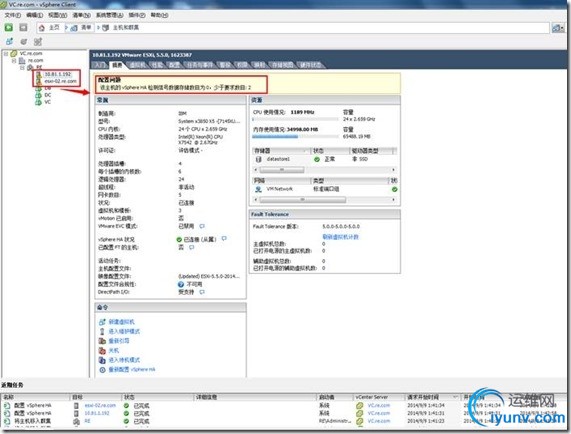Click the last icon in second toolbar
This screenshot has width=571, height=434.
pos(38,42)
